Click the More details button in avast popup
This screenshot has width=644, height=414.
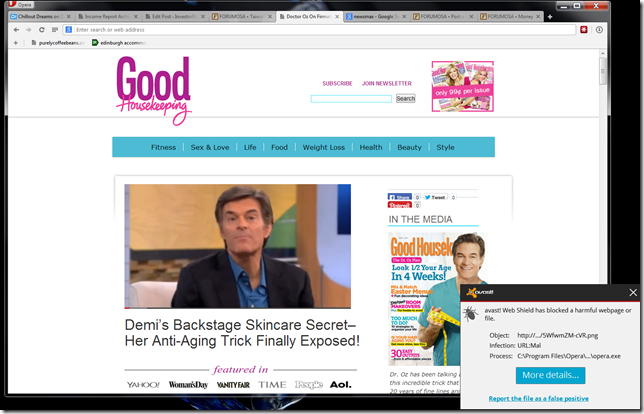pyautogui.click(x=551, y=375)
